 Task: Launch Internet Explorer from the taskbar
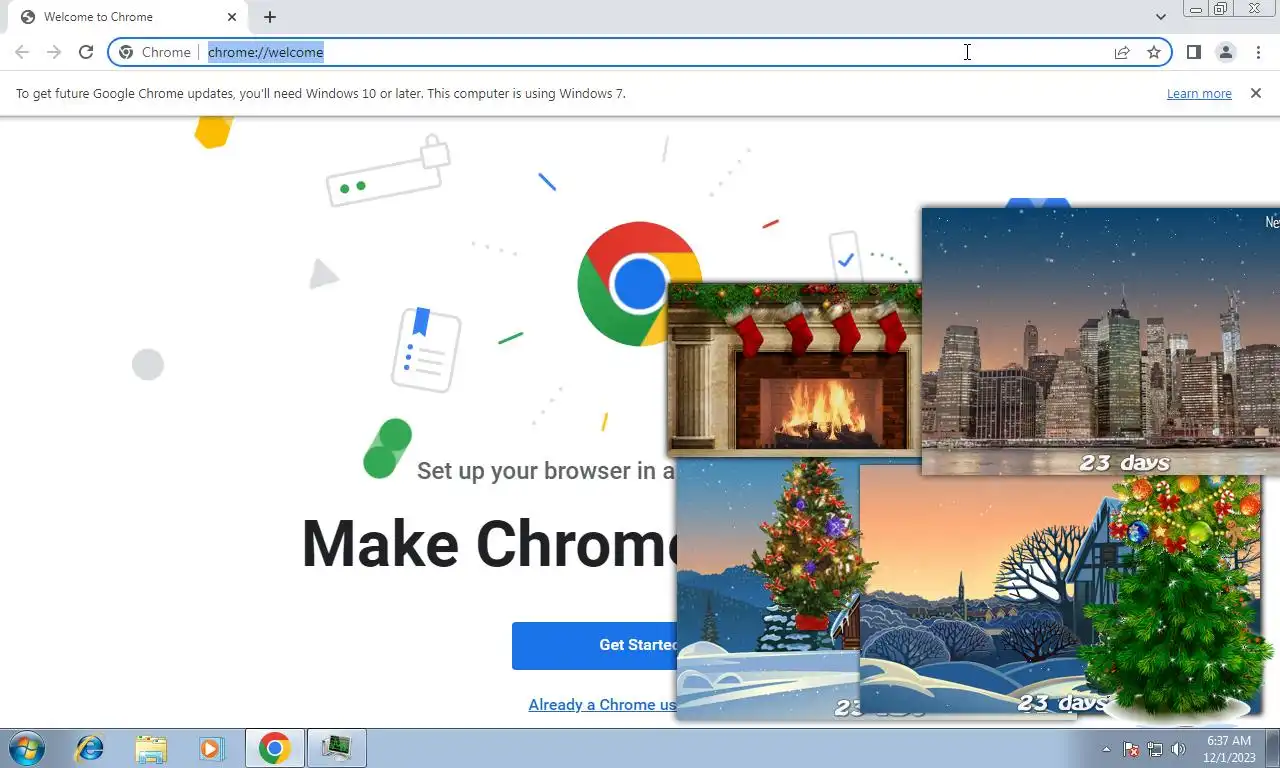click(x=90, y=748)
